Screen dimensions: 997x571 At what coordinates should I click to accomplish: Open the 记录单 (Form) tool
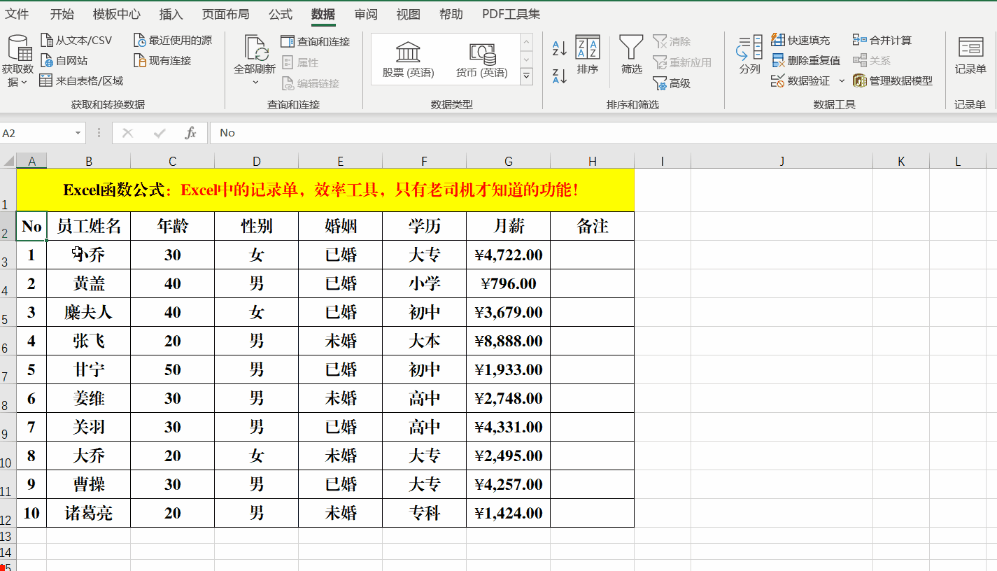970,55
